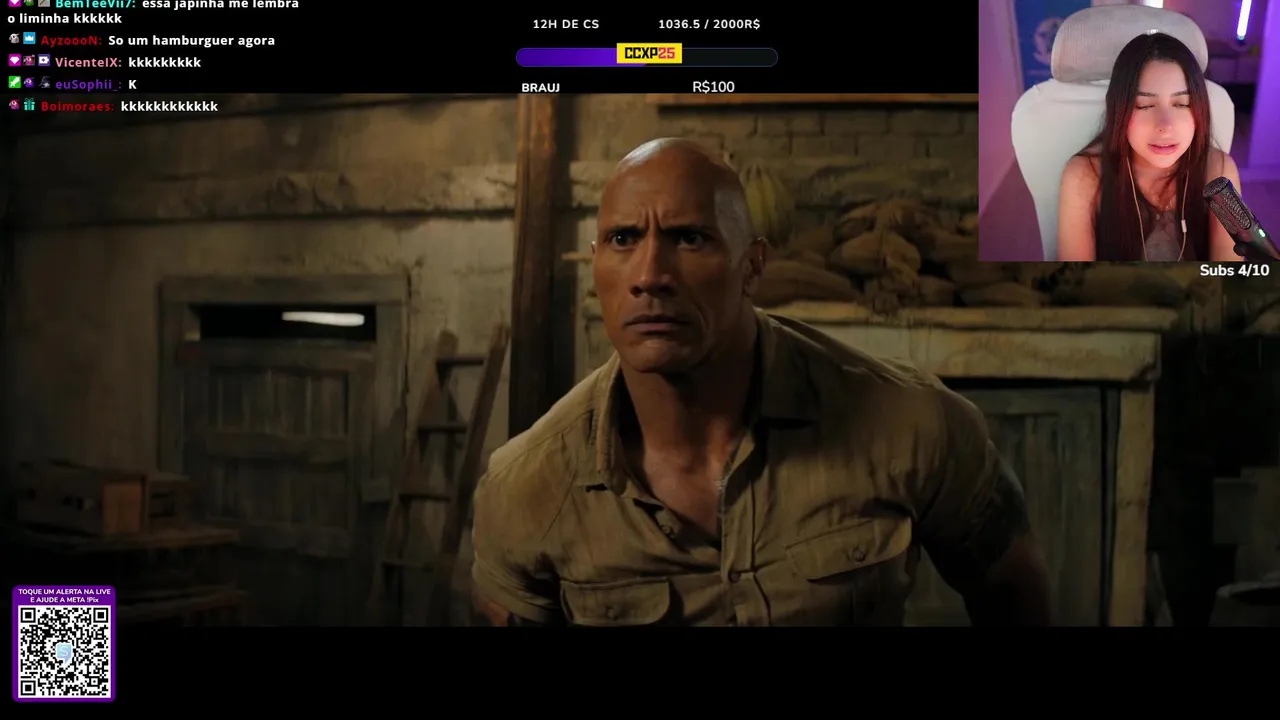Click the purple donation goal progress bar

[x=647, y=57]
